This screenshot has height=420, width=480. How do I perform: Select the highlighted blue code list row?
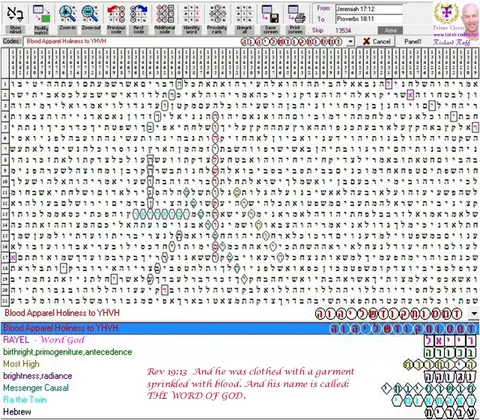pos(239,328)
